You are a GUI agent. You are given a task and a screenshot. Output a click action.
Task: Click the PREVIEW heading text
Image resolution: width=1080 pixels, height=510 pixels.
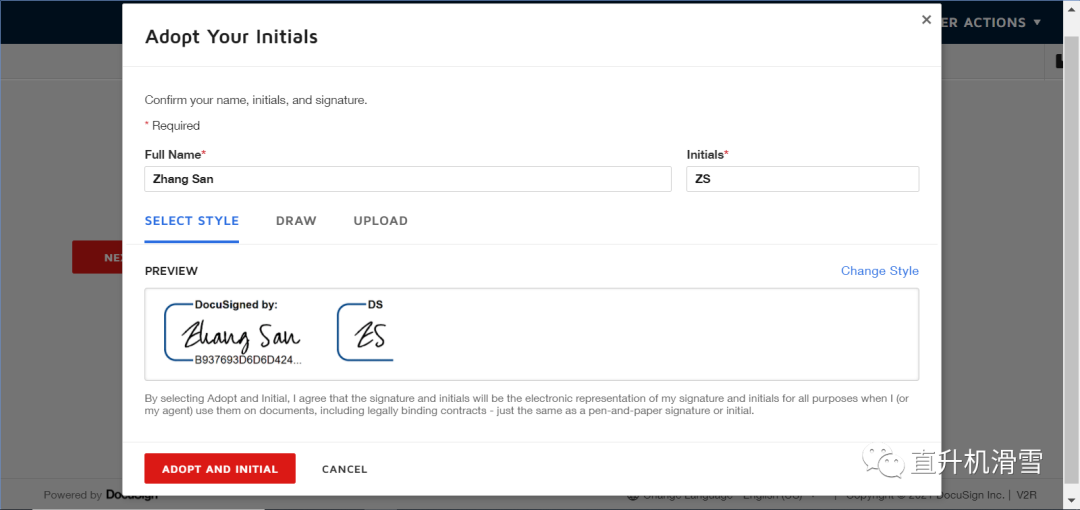(x=171, y=271)
